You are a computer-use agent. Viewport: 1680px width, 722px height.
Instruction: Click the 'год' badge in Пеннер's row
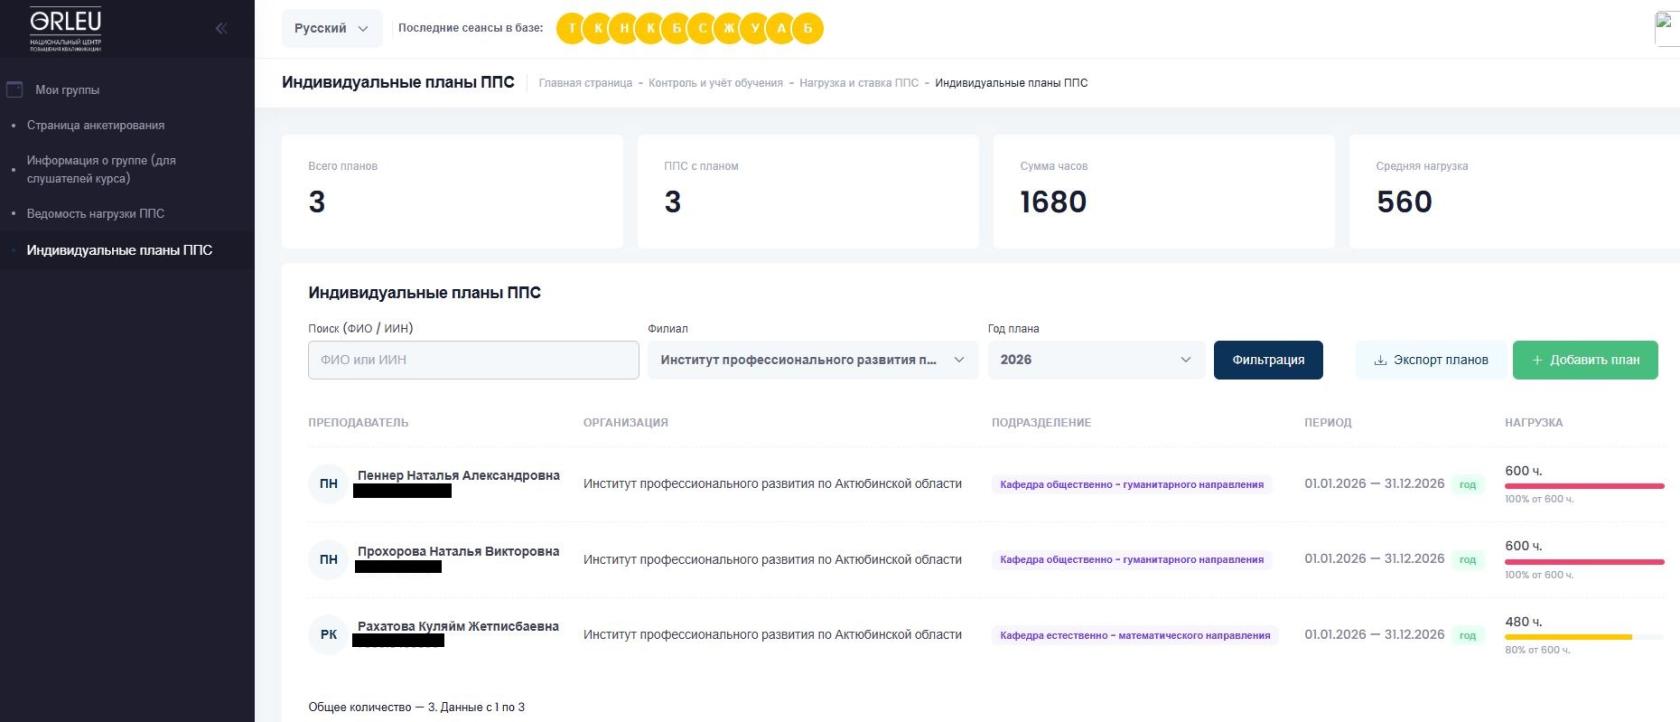pos(1467,484)
